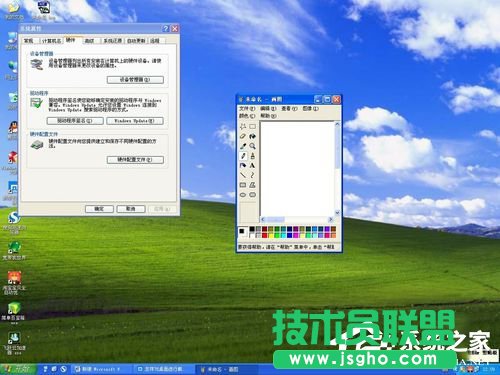
Task: Select the Pick Color eyedropper tool
Action: (243, 146)
